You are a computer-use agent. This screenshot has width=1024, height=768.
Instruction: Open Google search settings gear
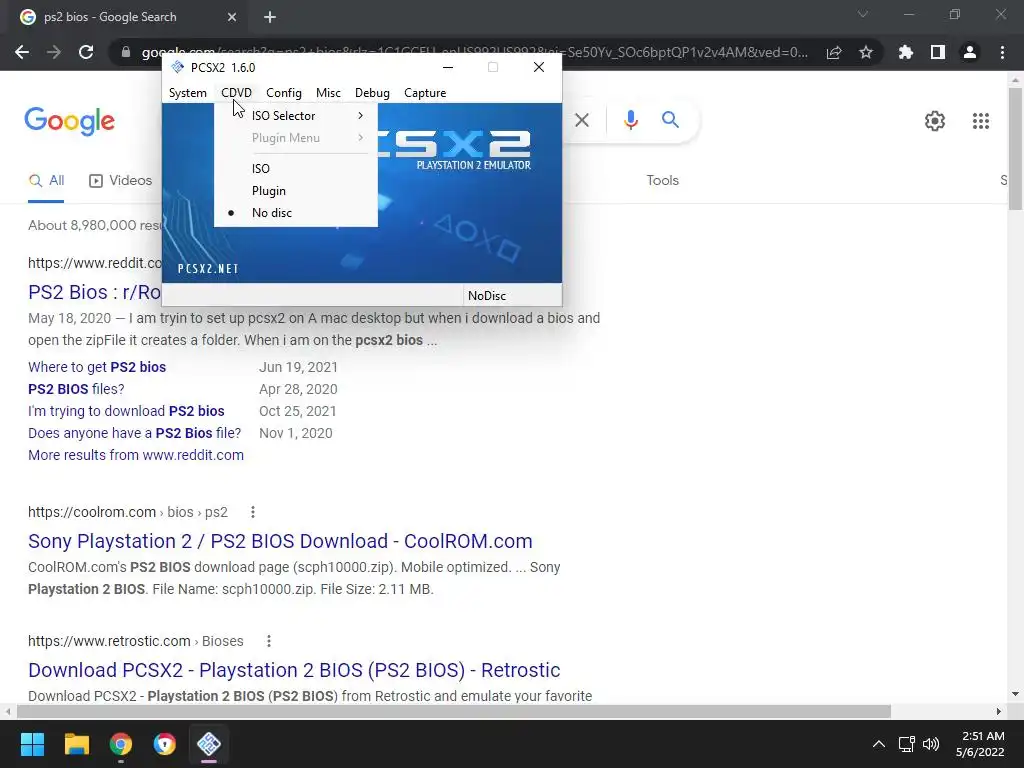[x=935, y=121]
